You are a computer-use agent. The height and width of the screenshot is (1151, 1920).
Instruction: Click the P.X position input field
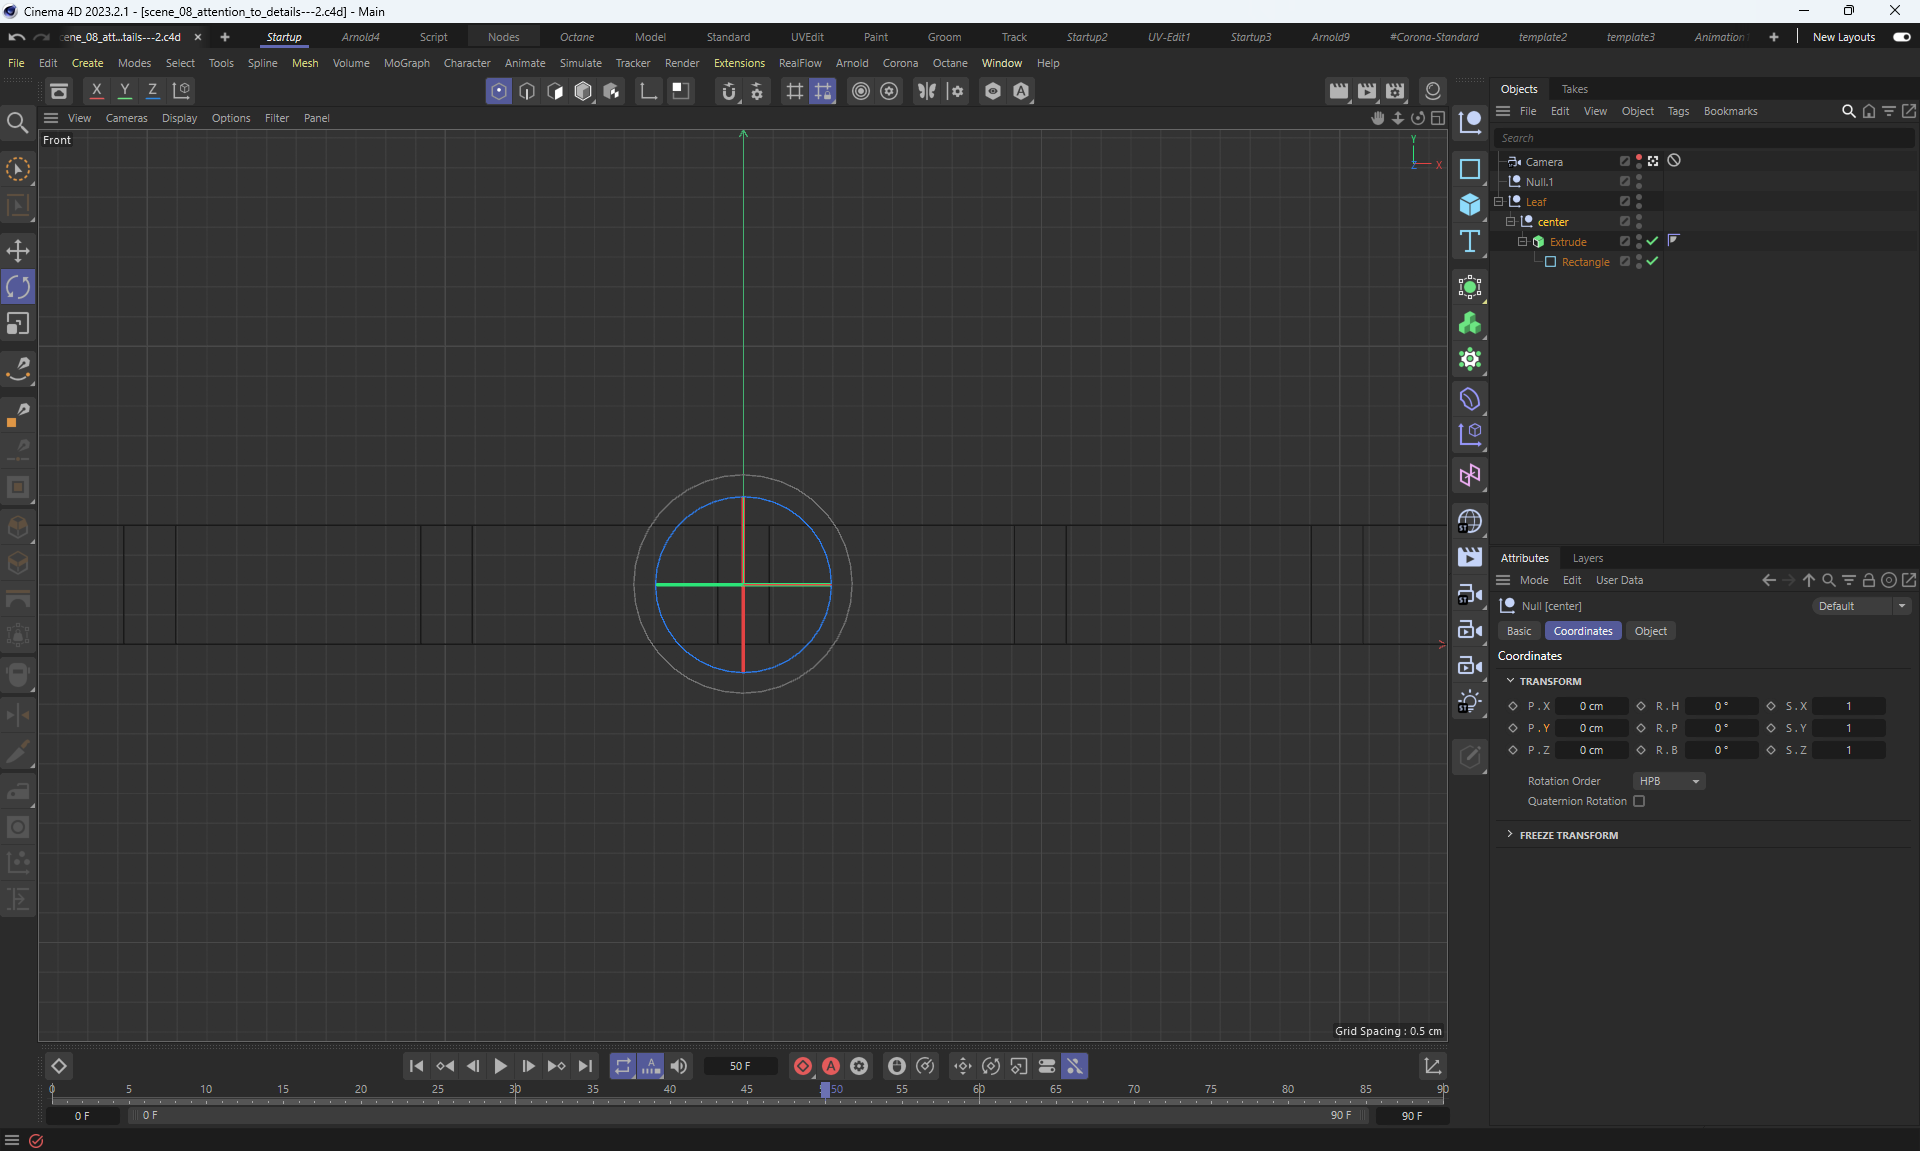[1590, 706]
